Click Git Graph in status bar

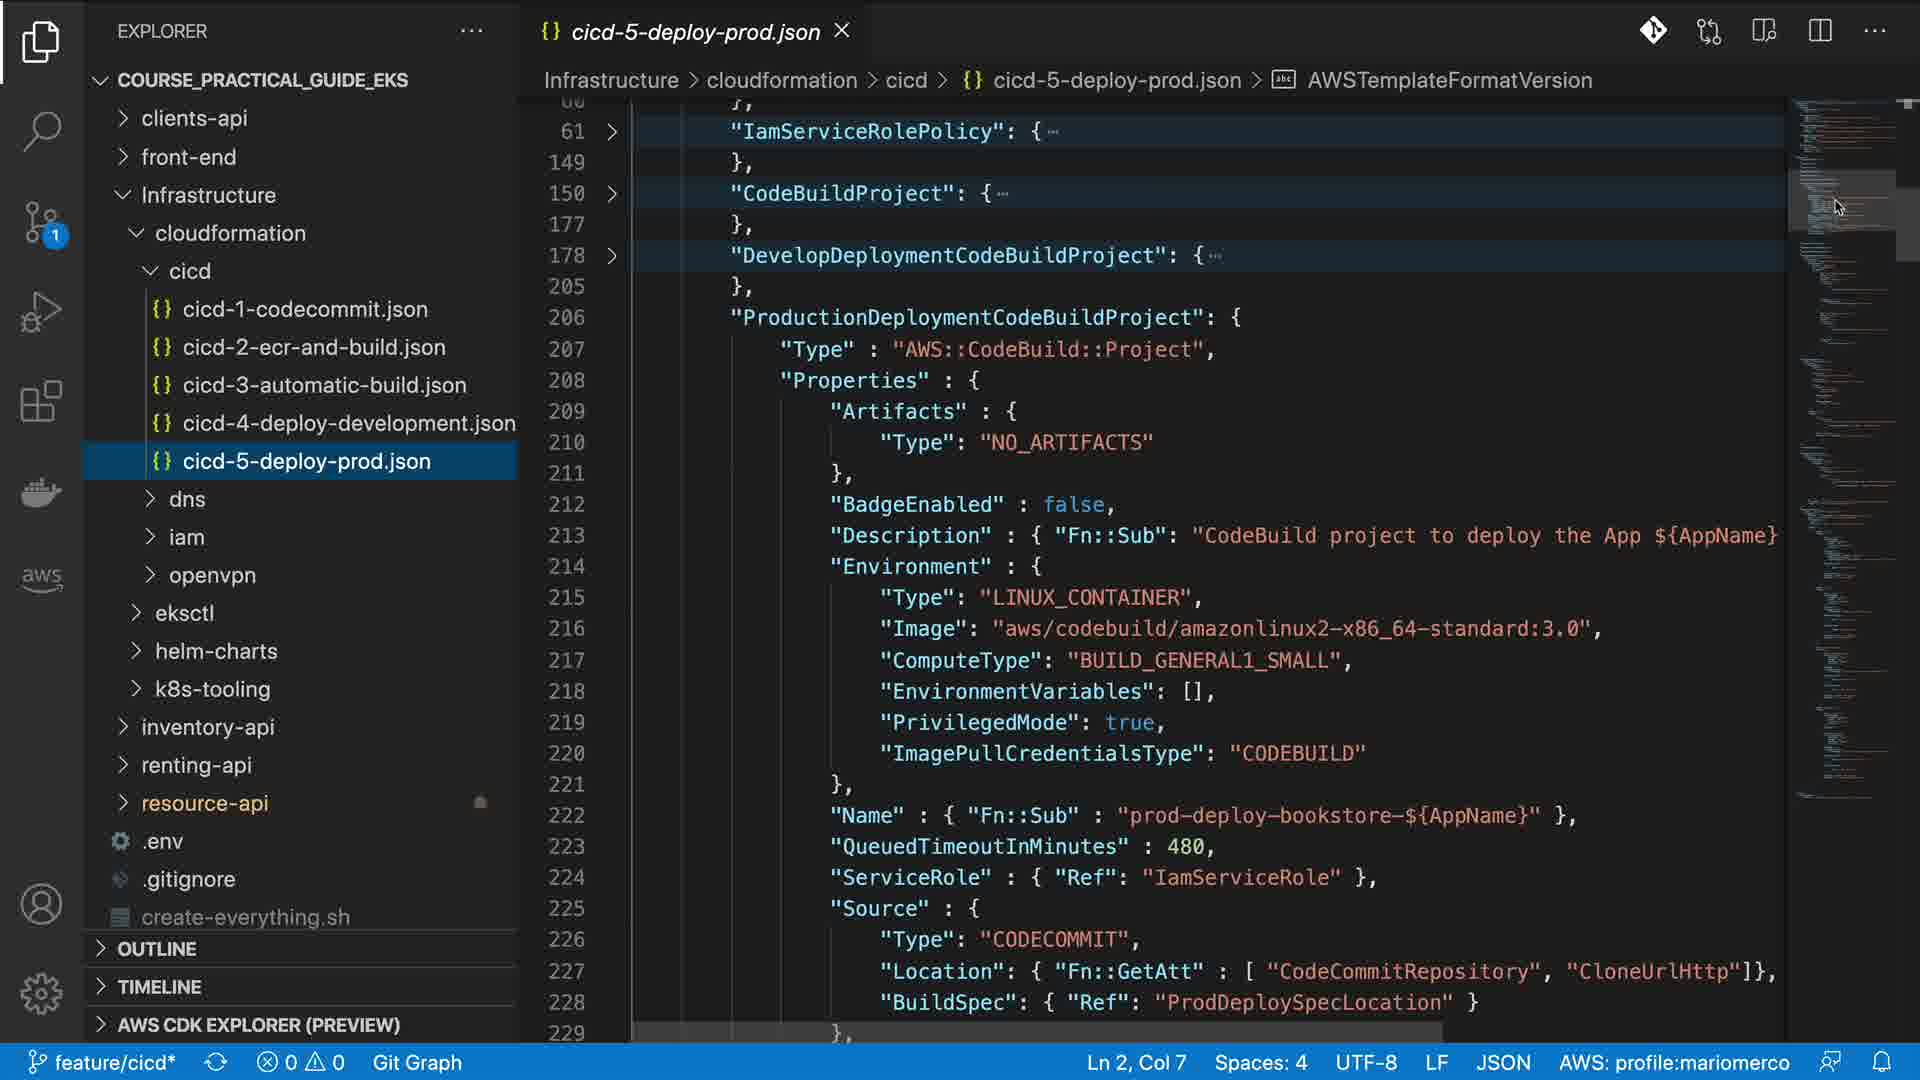(x=417, y=1062)
